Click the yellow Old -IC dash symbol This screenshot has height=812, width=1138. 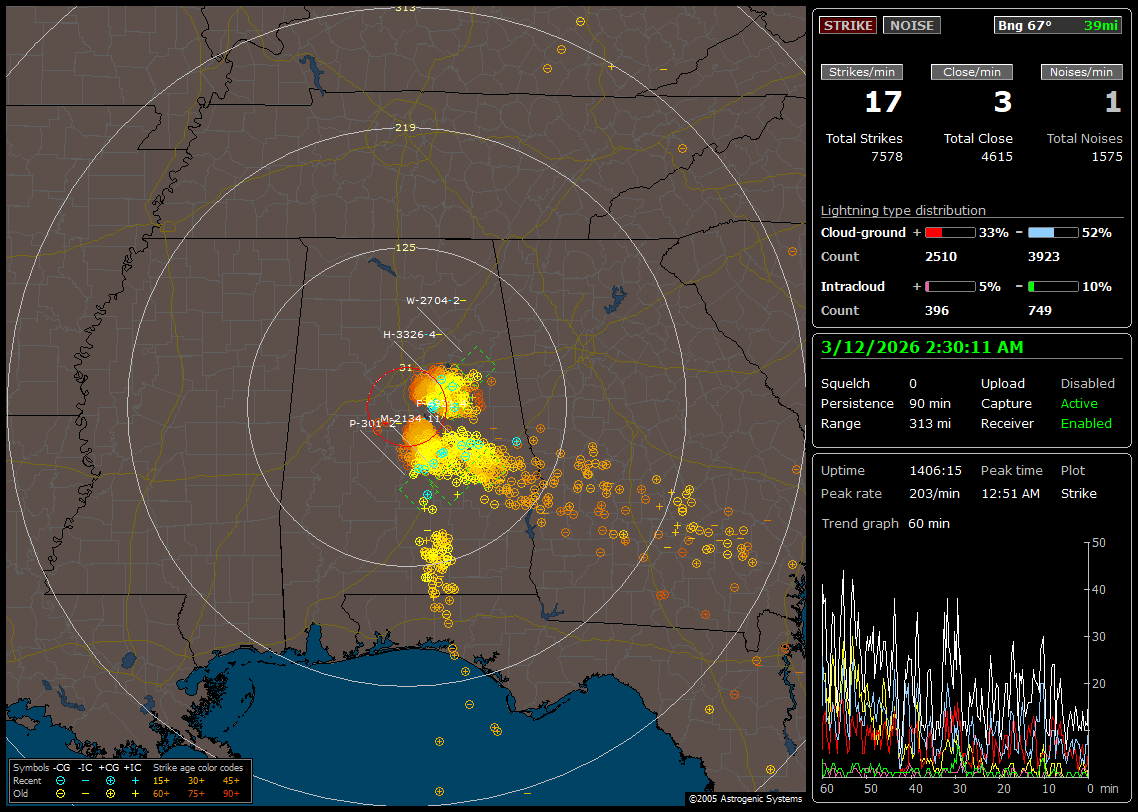[86, 793]
